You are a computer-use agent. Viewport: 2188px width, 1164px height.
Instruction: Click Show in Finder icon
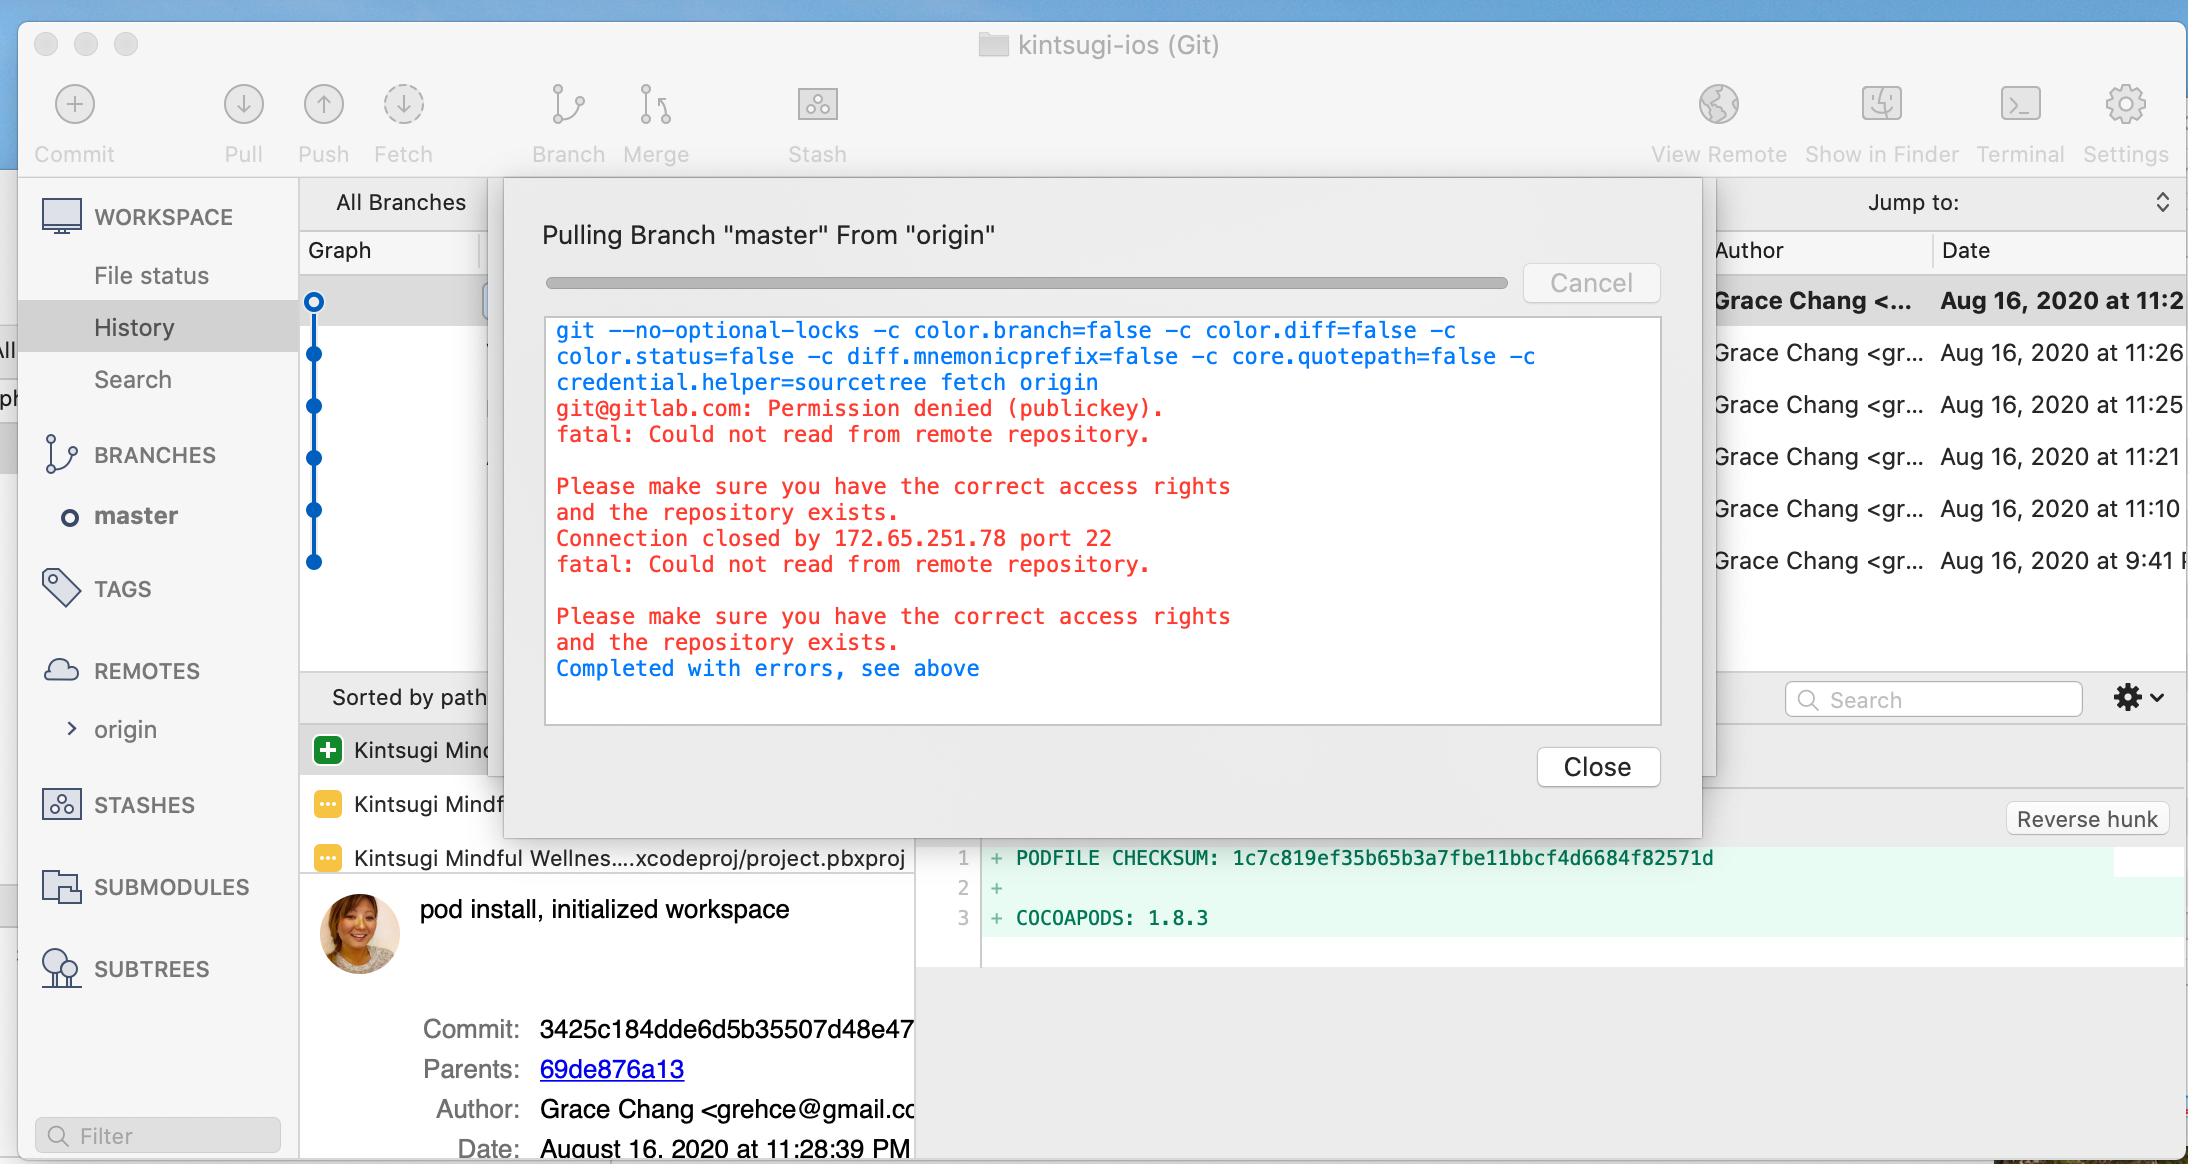coord(1881,105)
